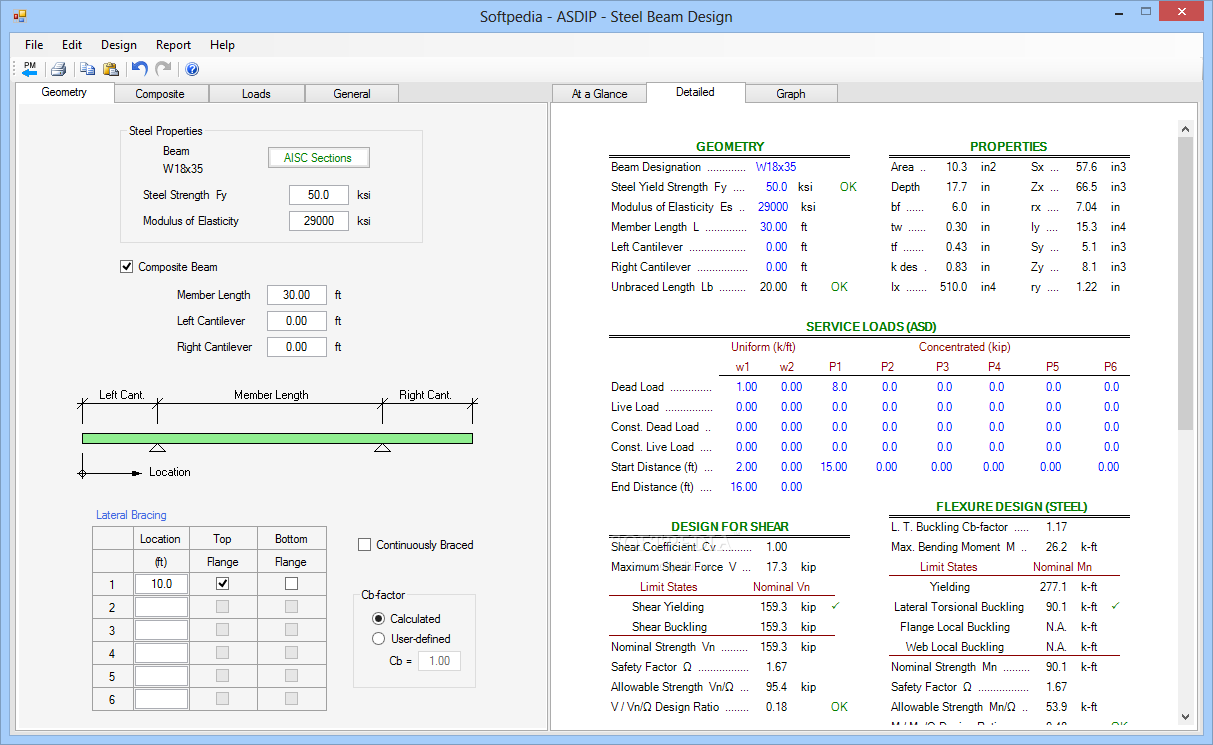The width and height of the screenshot is (1213, 745).
Task: Open the Report menu
Action: click(173, 45)
